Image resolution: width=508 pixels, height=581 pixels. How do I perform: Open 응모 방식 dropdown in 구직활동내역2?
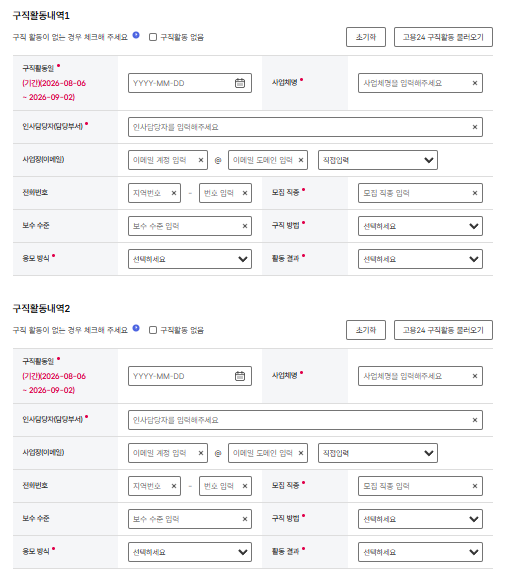tap(190, 552)
